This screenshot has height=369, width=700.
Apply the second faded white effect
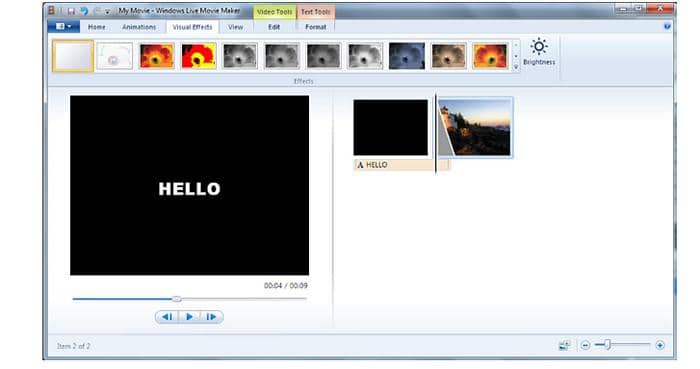(x=114, y=56)
